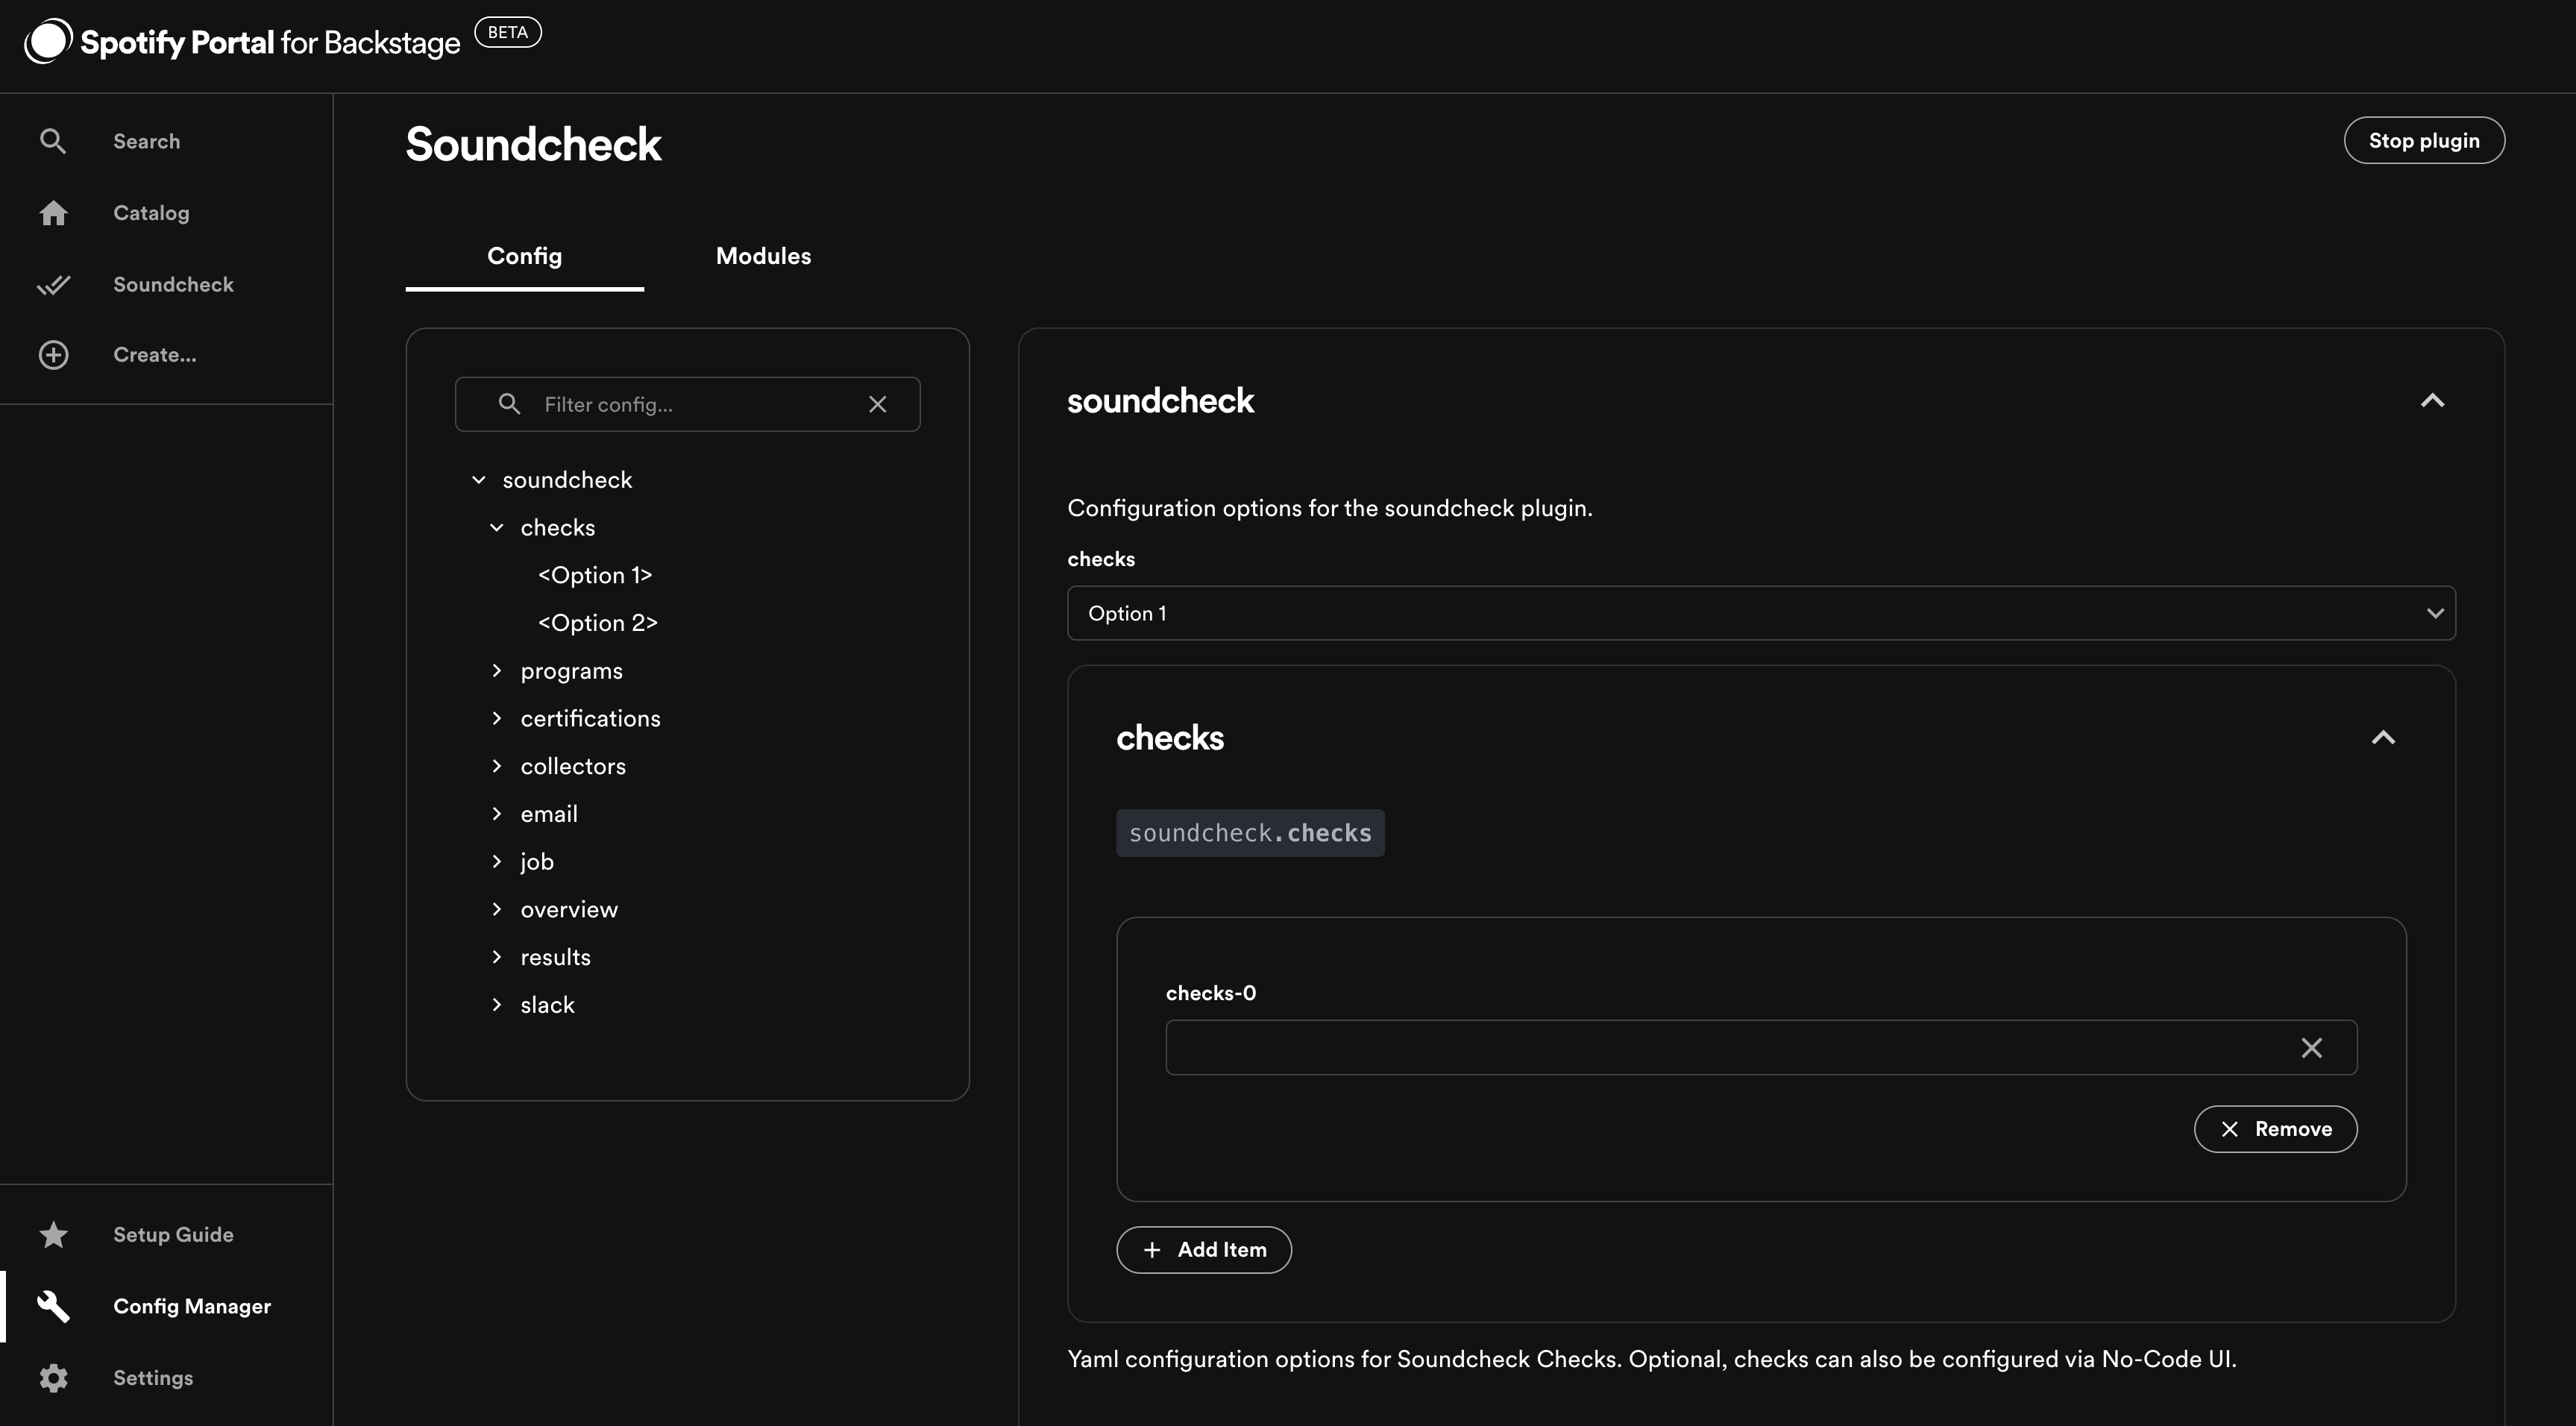Select the certifications tree label
2576x1426 pixels.
point(590,718)
